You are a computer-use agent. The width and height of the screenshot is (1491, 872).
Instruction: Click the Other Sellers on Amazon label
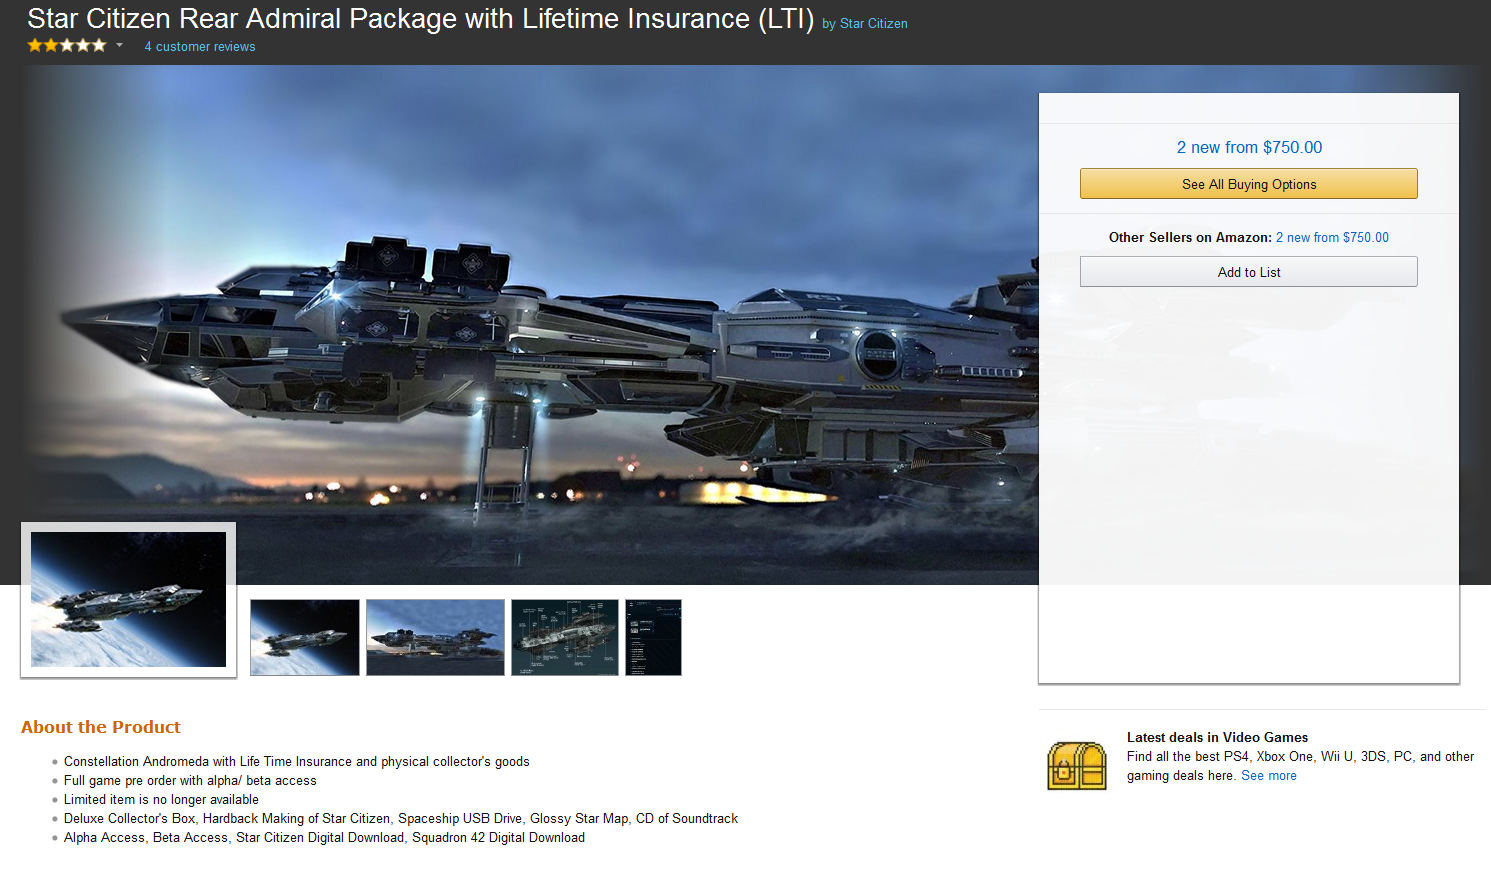(x=1190, y=237)
